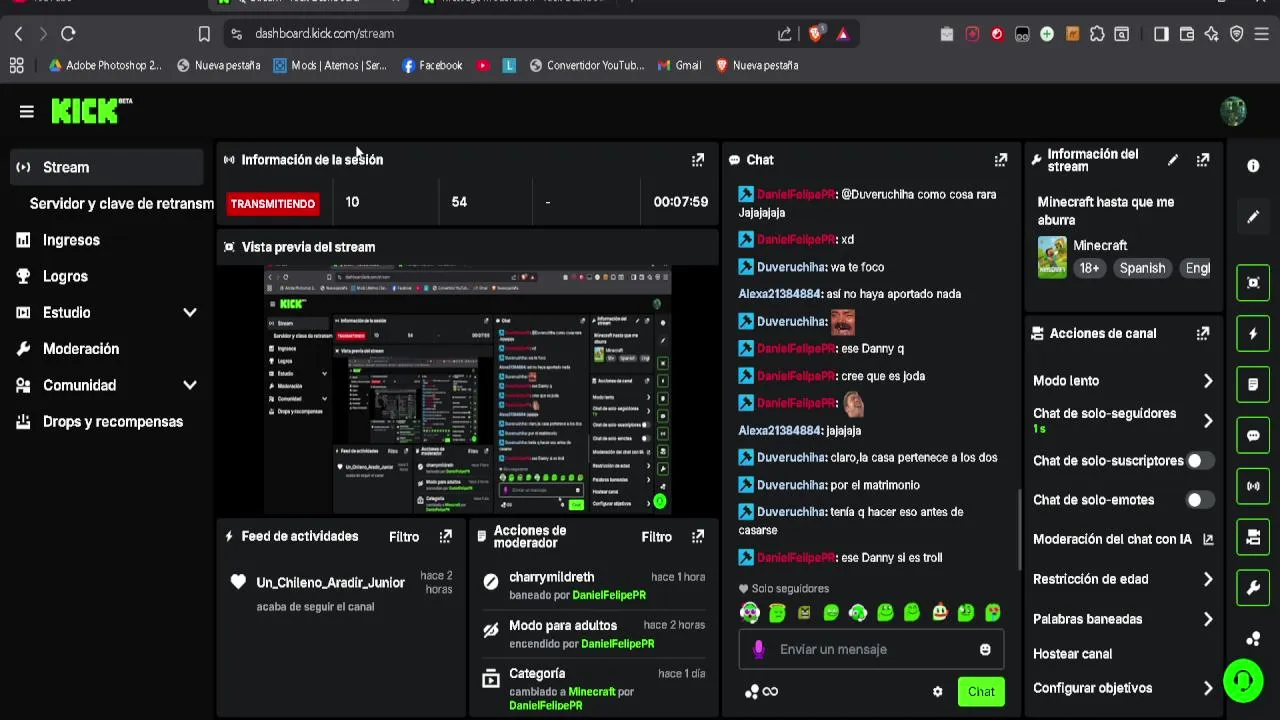Click the lightning bolt icon in right sidebar

tap(1253, 333)
